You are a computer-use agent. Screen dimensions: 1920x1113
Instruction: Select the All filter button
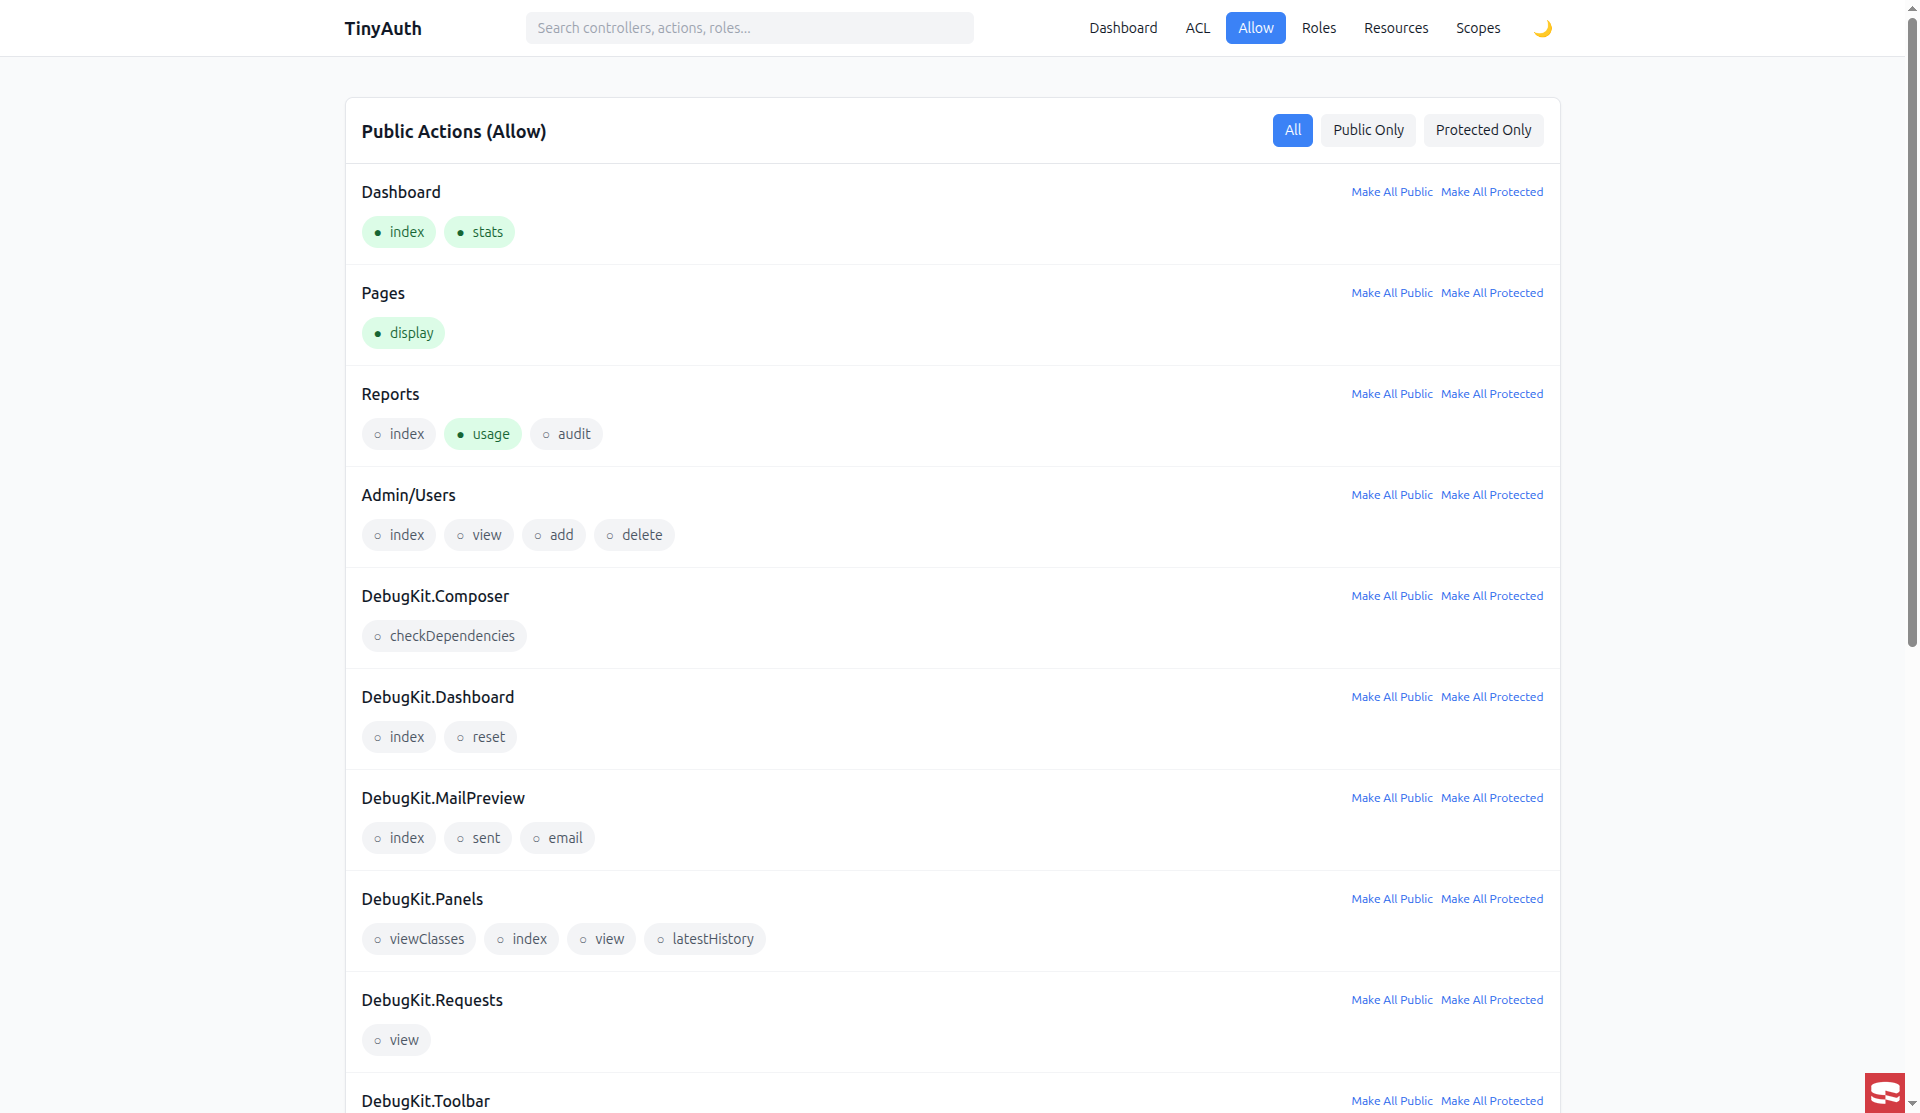(x=1292, y=130)
